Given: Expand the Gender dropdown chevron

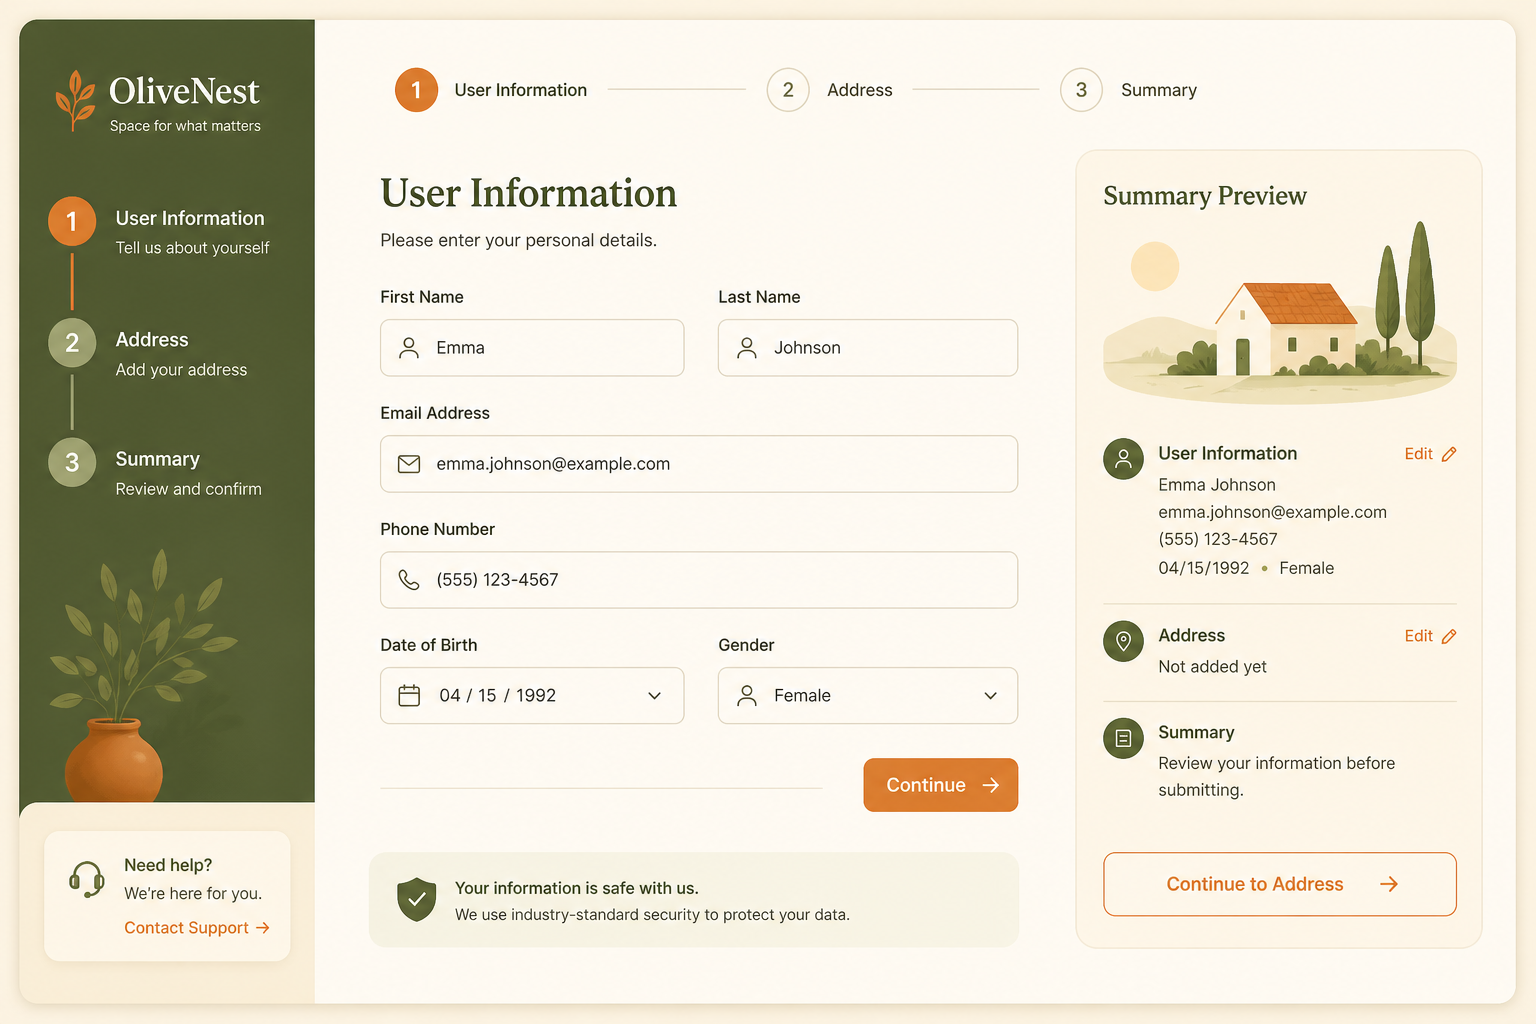Looking at the screenshot, I should click(990, 696).
